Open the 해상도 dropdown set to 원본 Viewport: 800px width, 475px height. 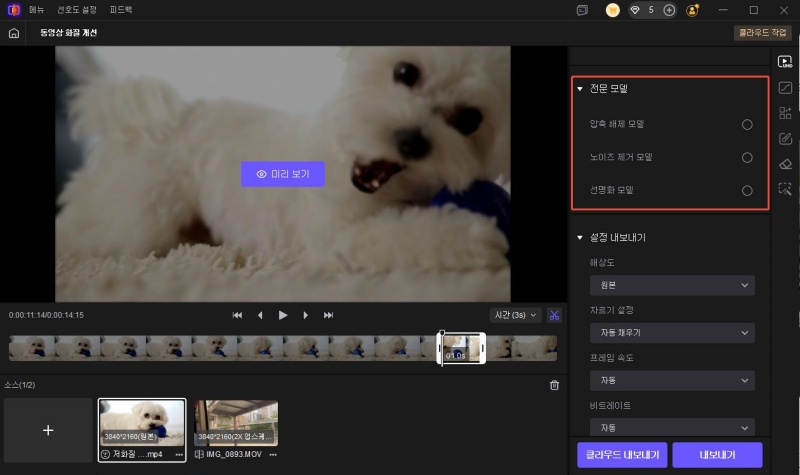coord(672,286)
